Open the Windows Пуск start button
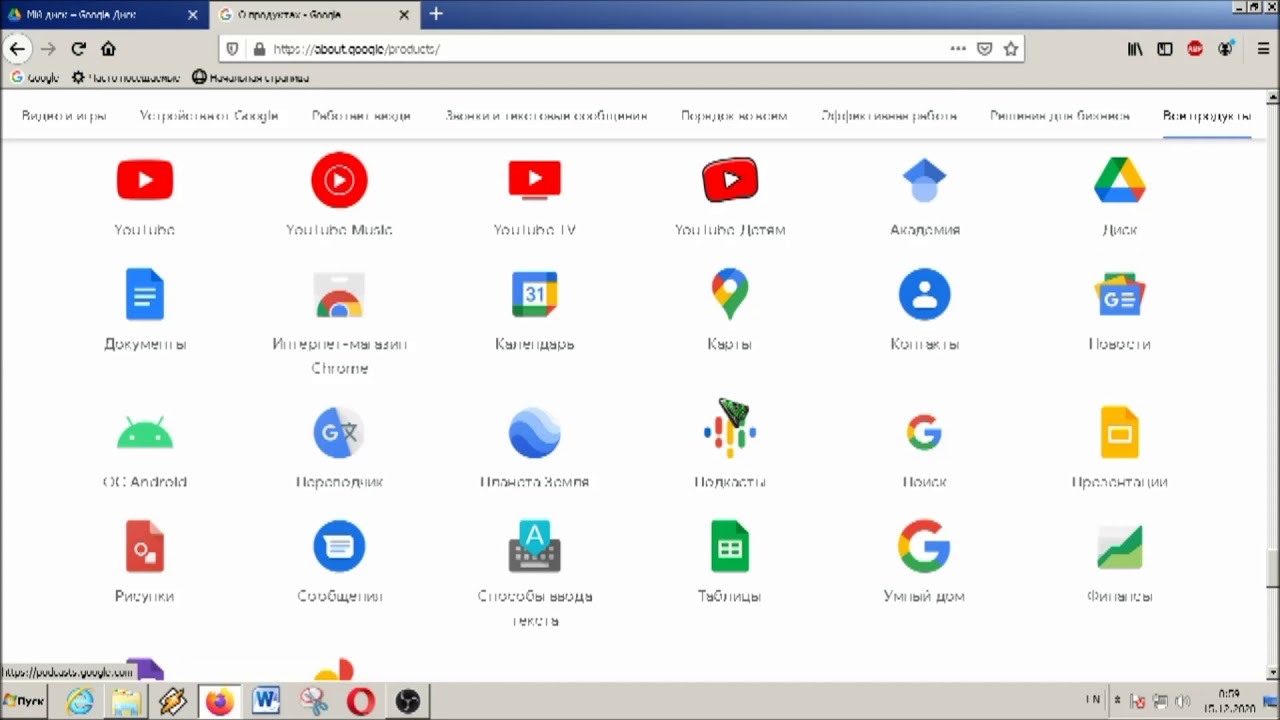Screen dimensions: 1280x720 [x=24, y=701]
